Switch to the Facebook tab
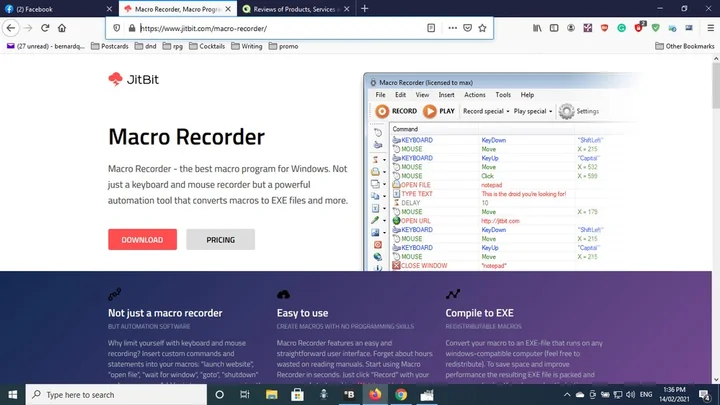Screen dimensions: 720x405 (50, 8)
